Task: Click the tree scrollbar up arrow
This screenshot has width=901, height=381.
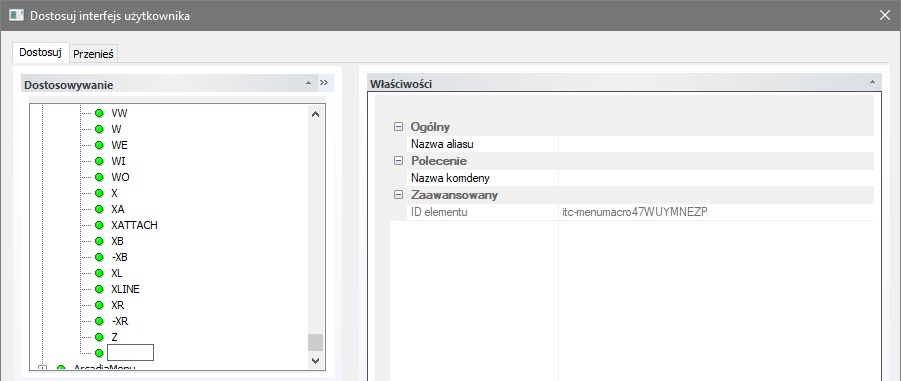Action: click(x=315, y=114)
